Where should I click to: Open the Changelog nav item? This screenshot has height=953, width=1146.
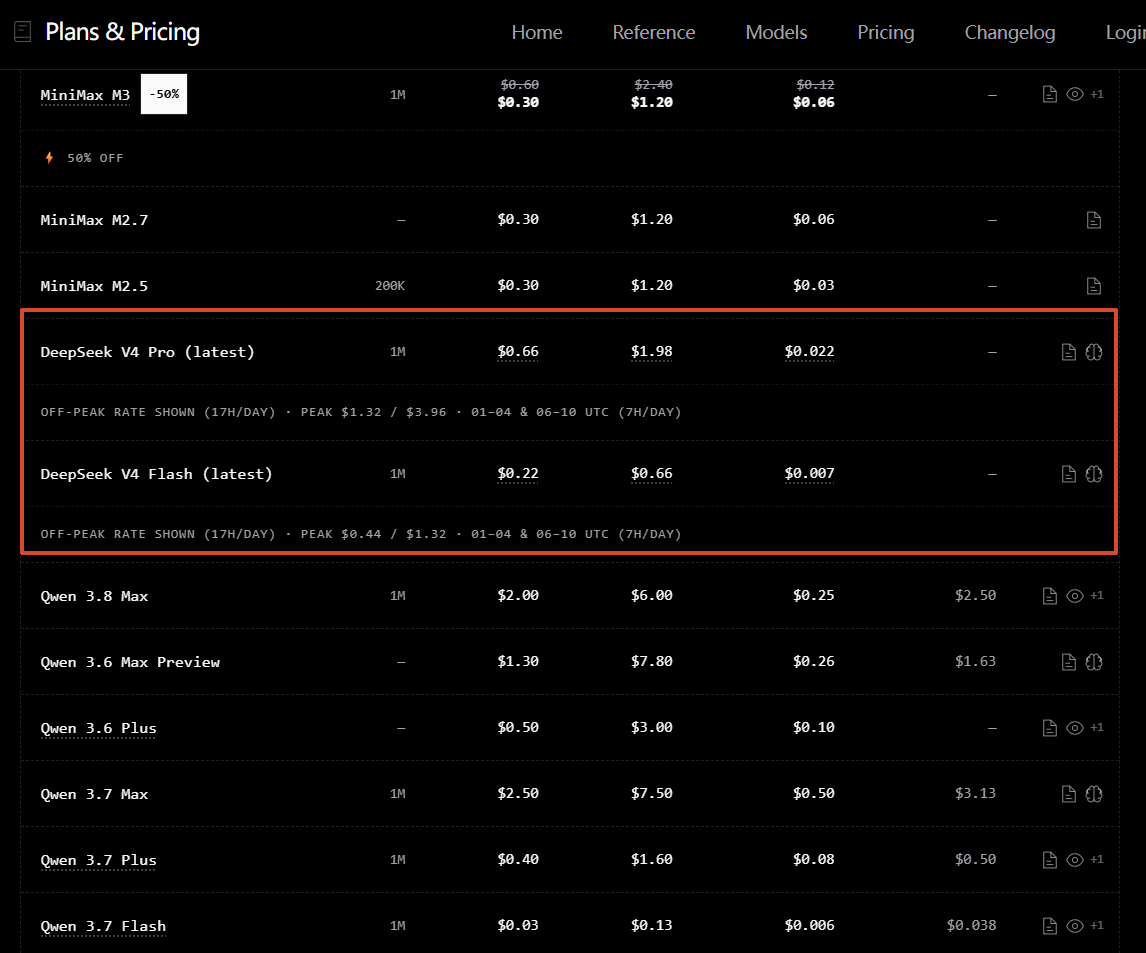point(1010,32)
